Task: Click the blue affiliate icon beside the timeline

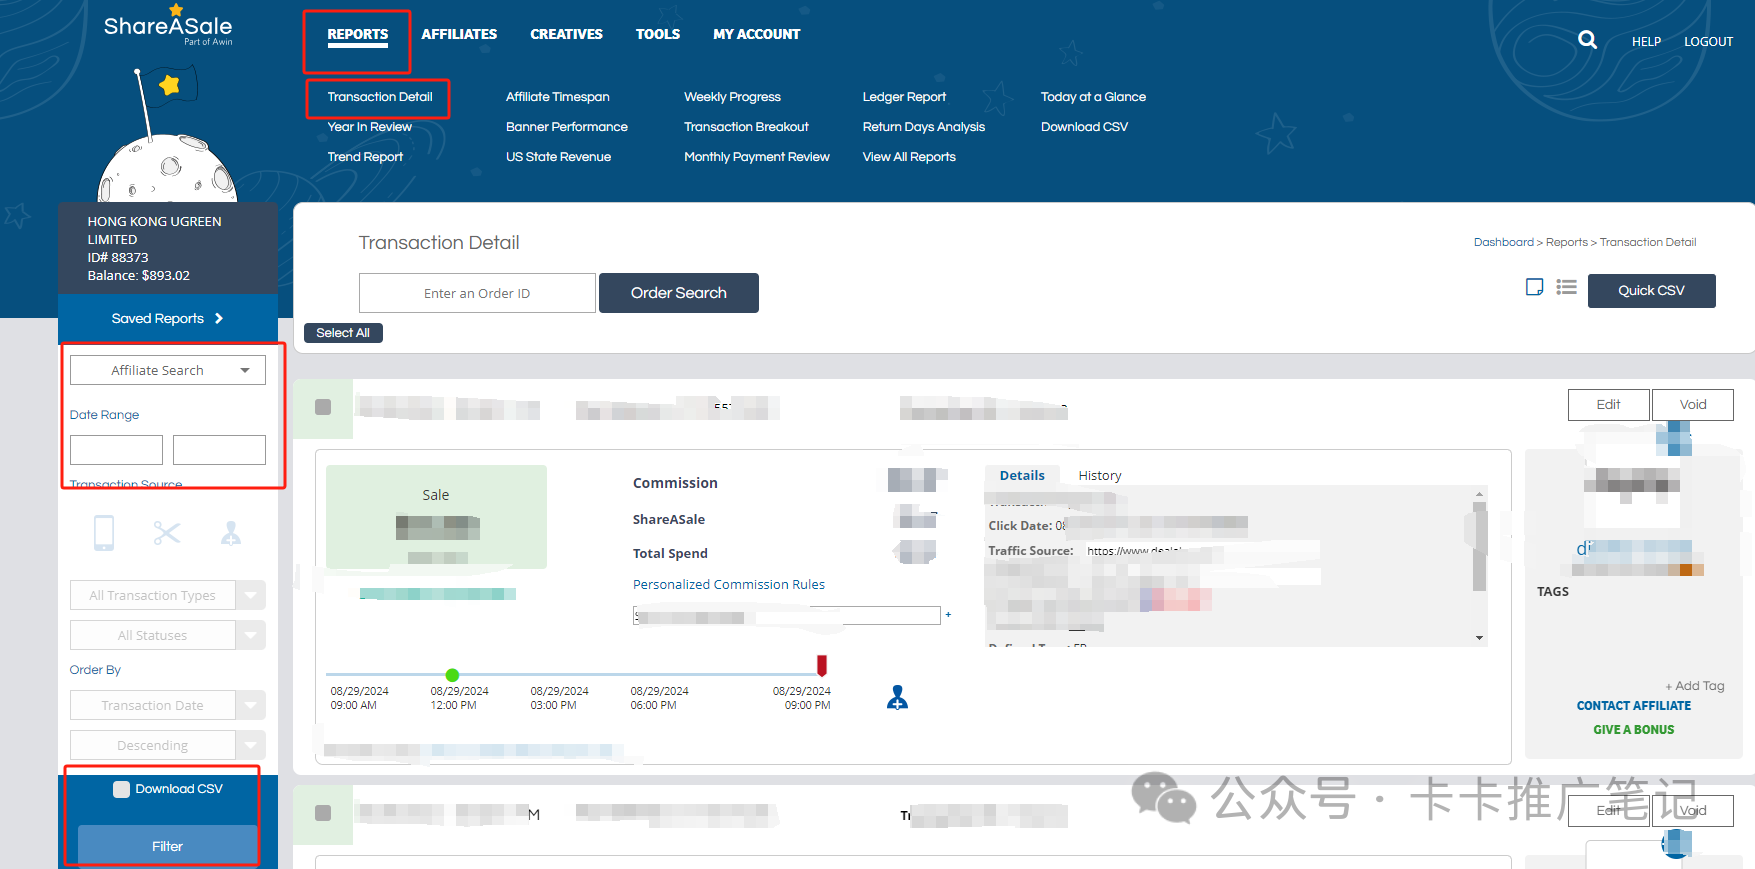Action: pos(898,697)
